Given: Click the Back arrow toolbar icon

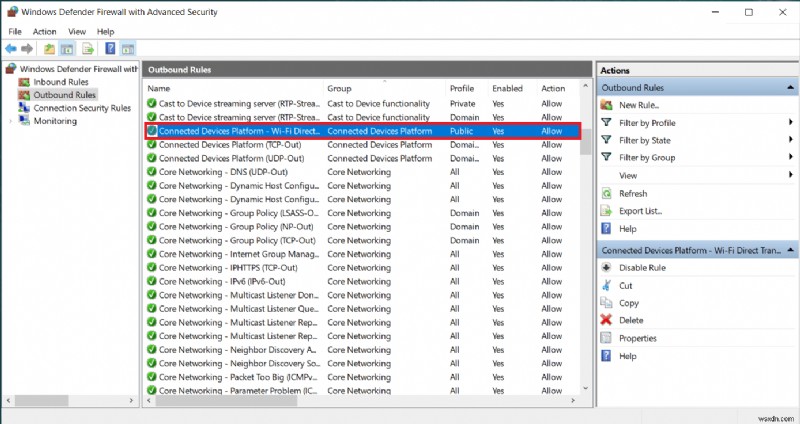Looking at the screenshot, I should [11, 48].
